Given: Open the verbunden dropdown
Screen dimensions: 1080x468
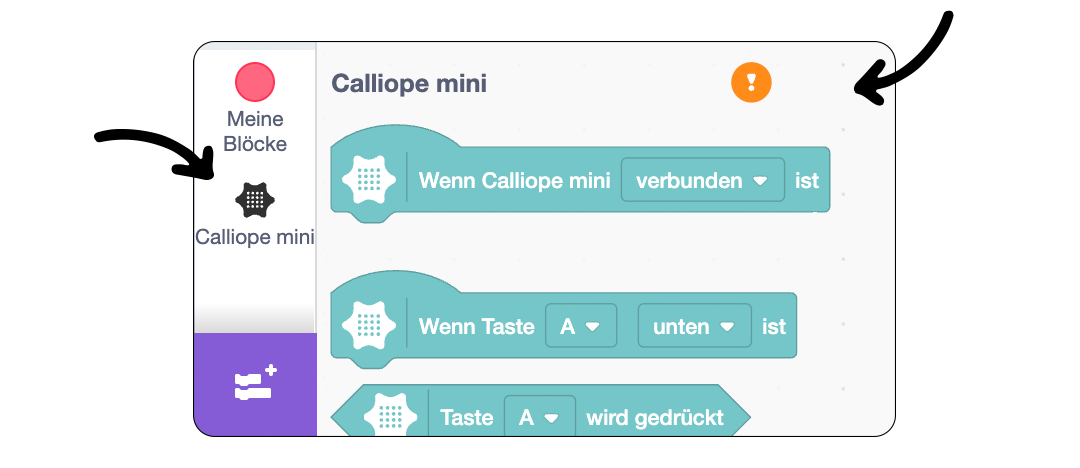Looking at the screenshot, I should (703, 181).
